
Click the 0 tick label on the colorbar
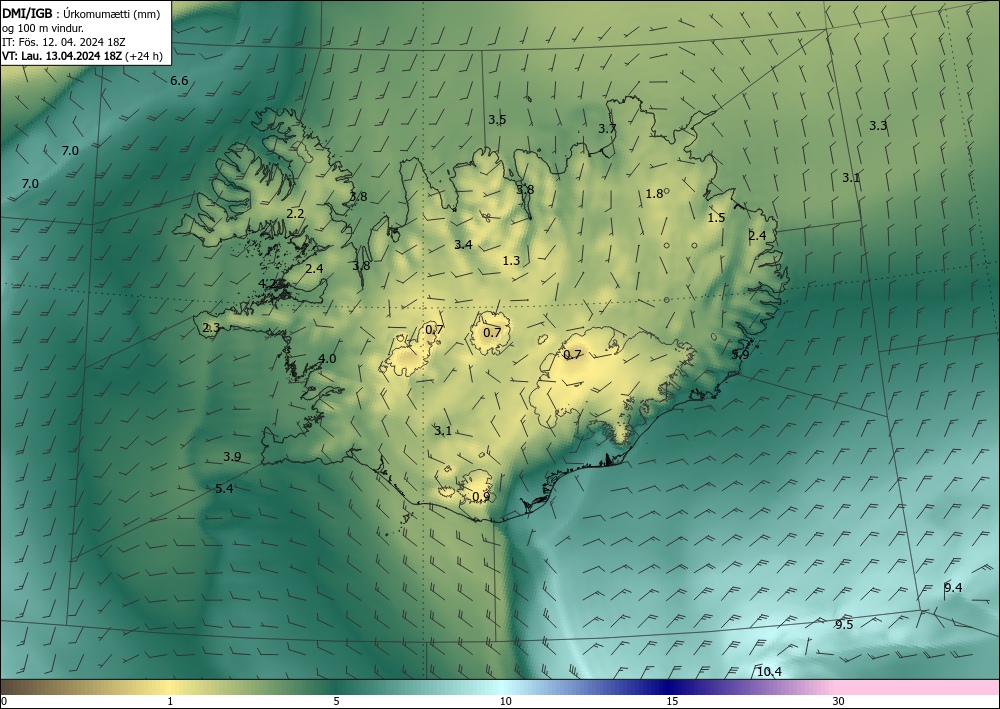click(x=4, y=701)
